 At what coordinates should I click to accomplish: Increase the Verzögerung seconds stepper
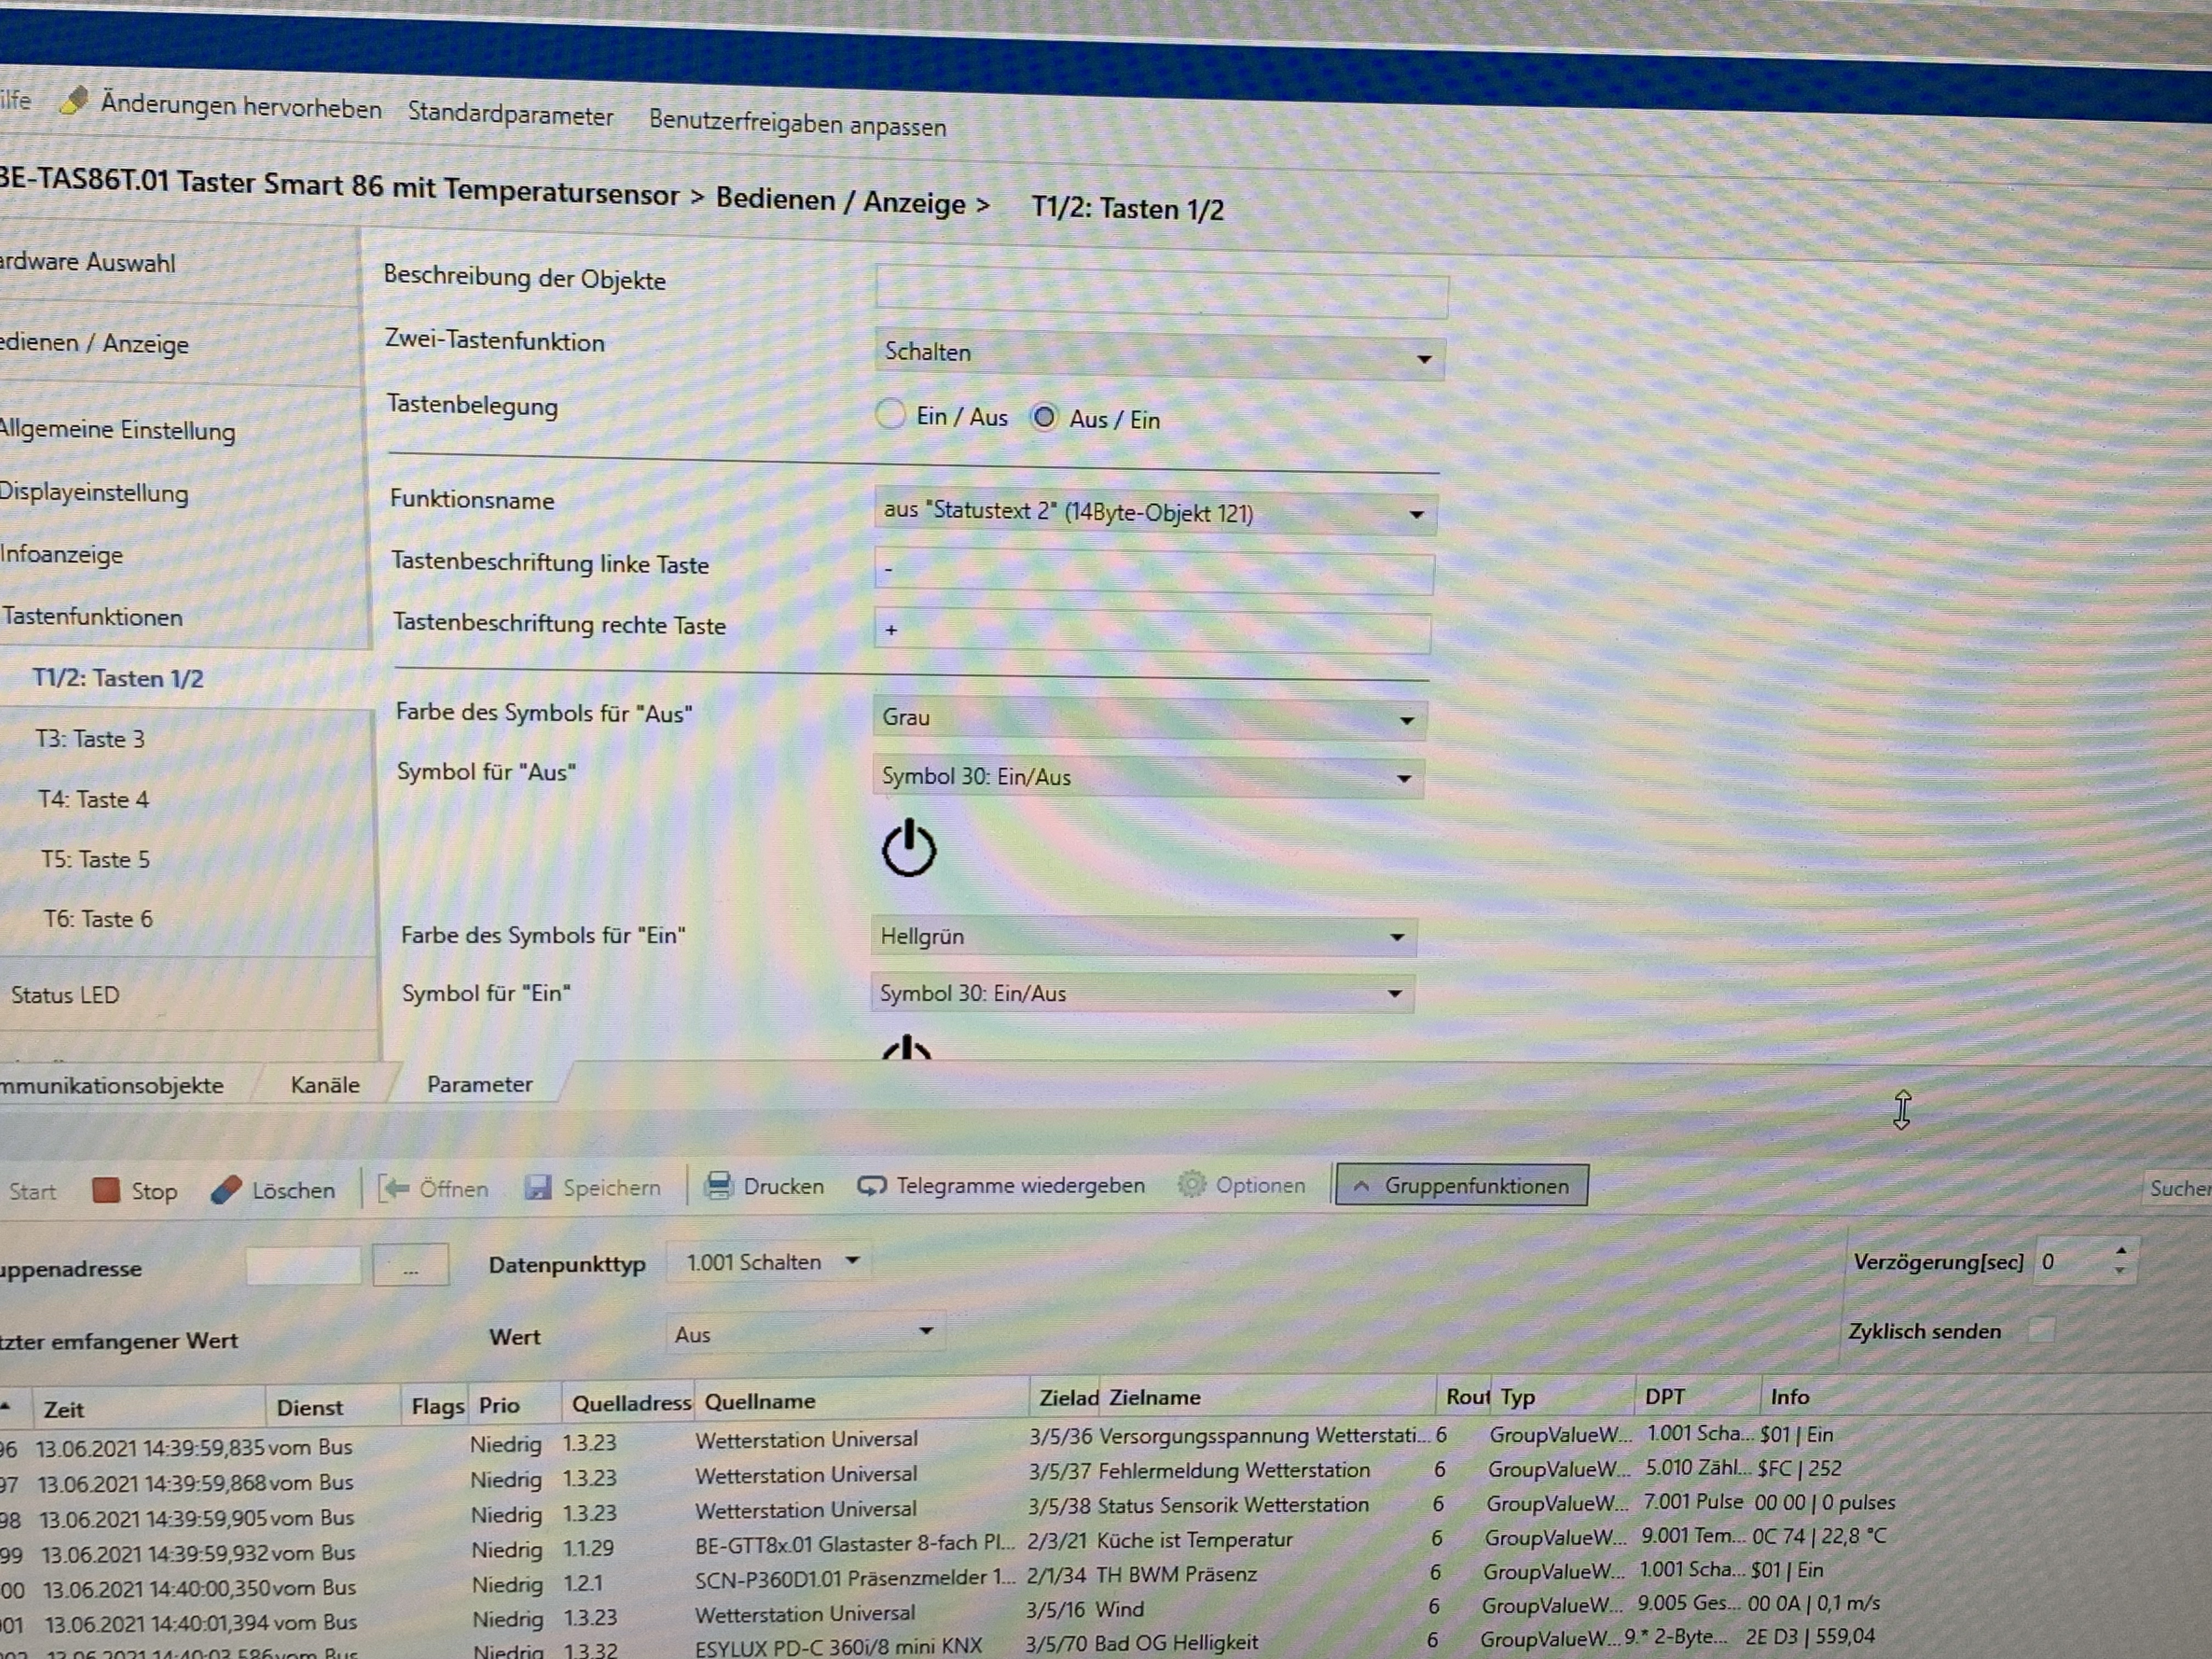2121,1251
